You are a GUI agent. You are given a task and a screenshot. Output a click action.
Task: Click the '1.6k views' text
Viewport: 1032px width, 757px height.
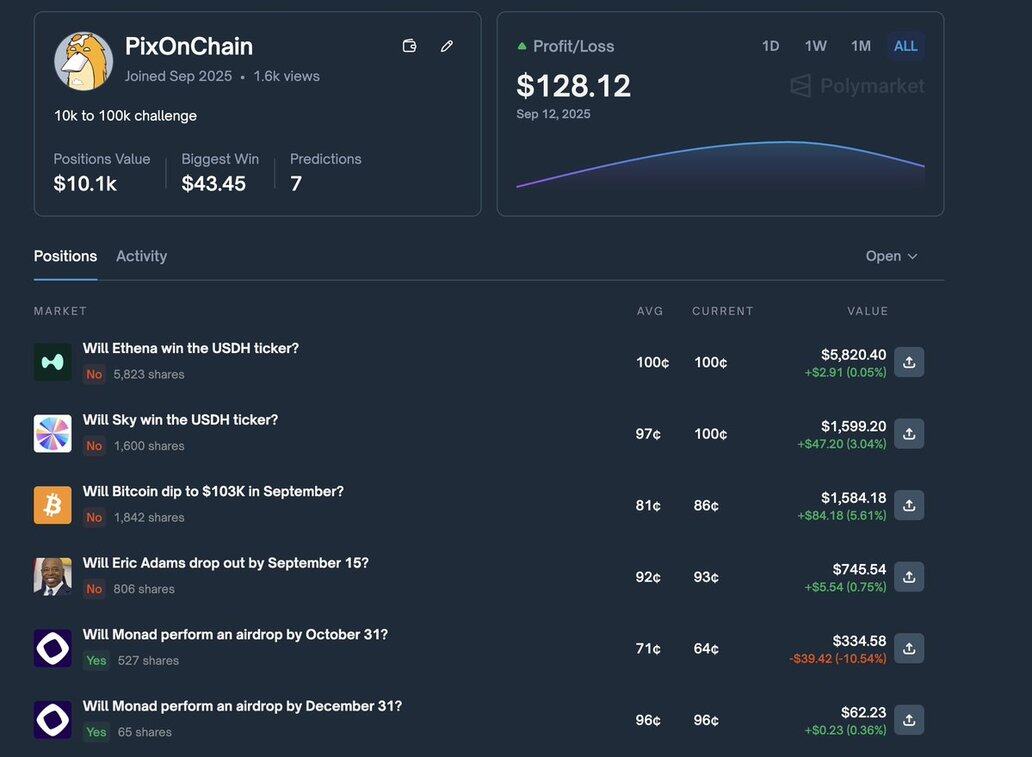pyautogui.click(x=286, y=76)
